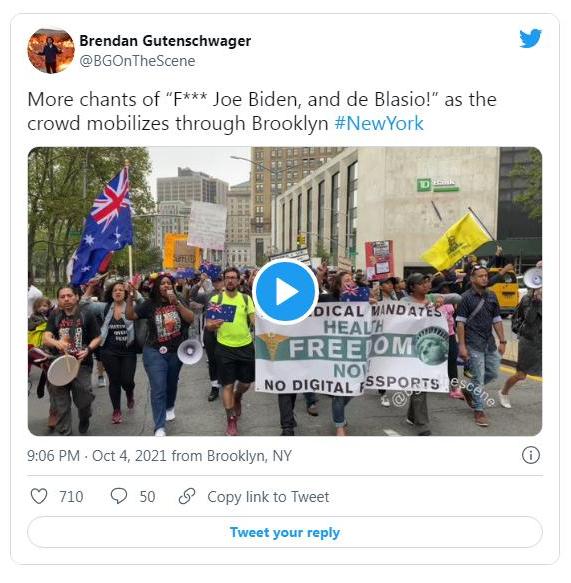This screenshot has height=583, width=571.
Task: Open the tweet info circle icon
Action: click(530, 455)
